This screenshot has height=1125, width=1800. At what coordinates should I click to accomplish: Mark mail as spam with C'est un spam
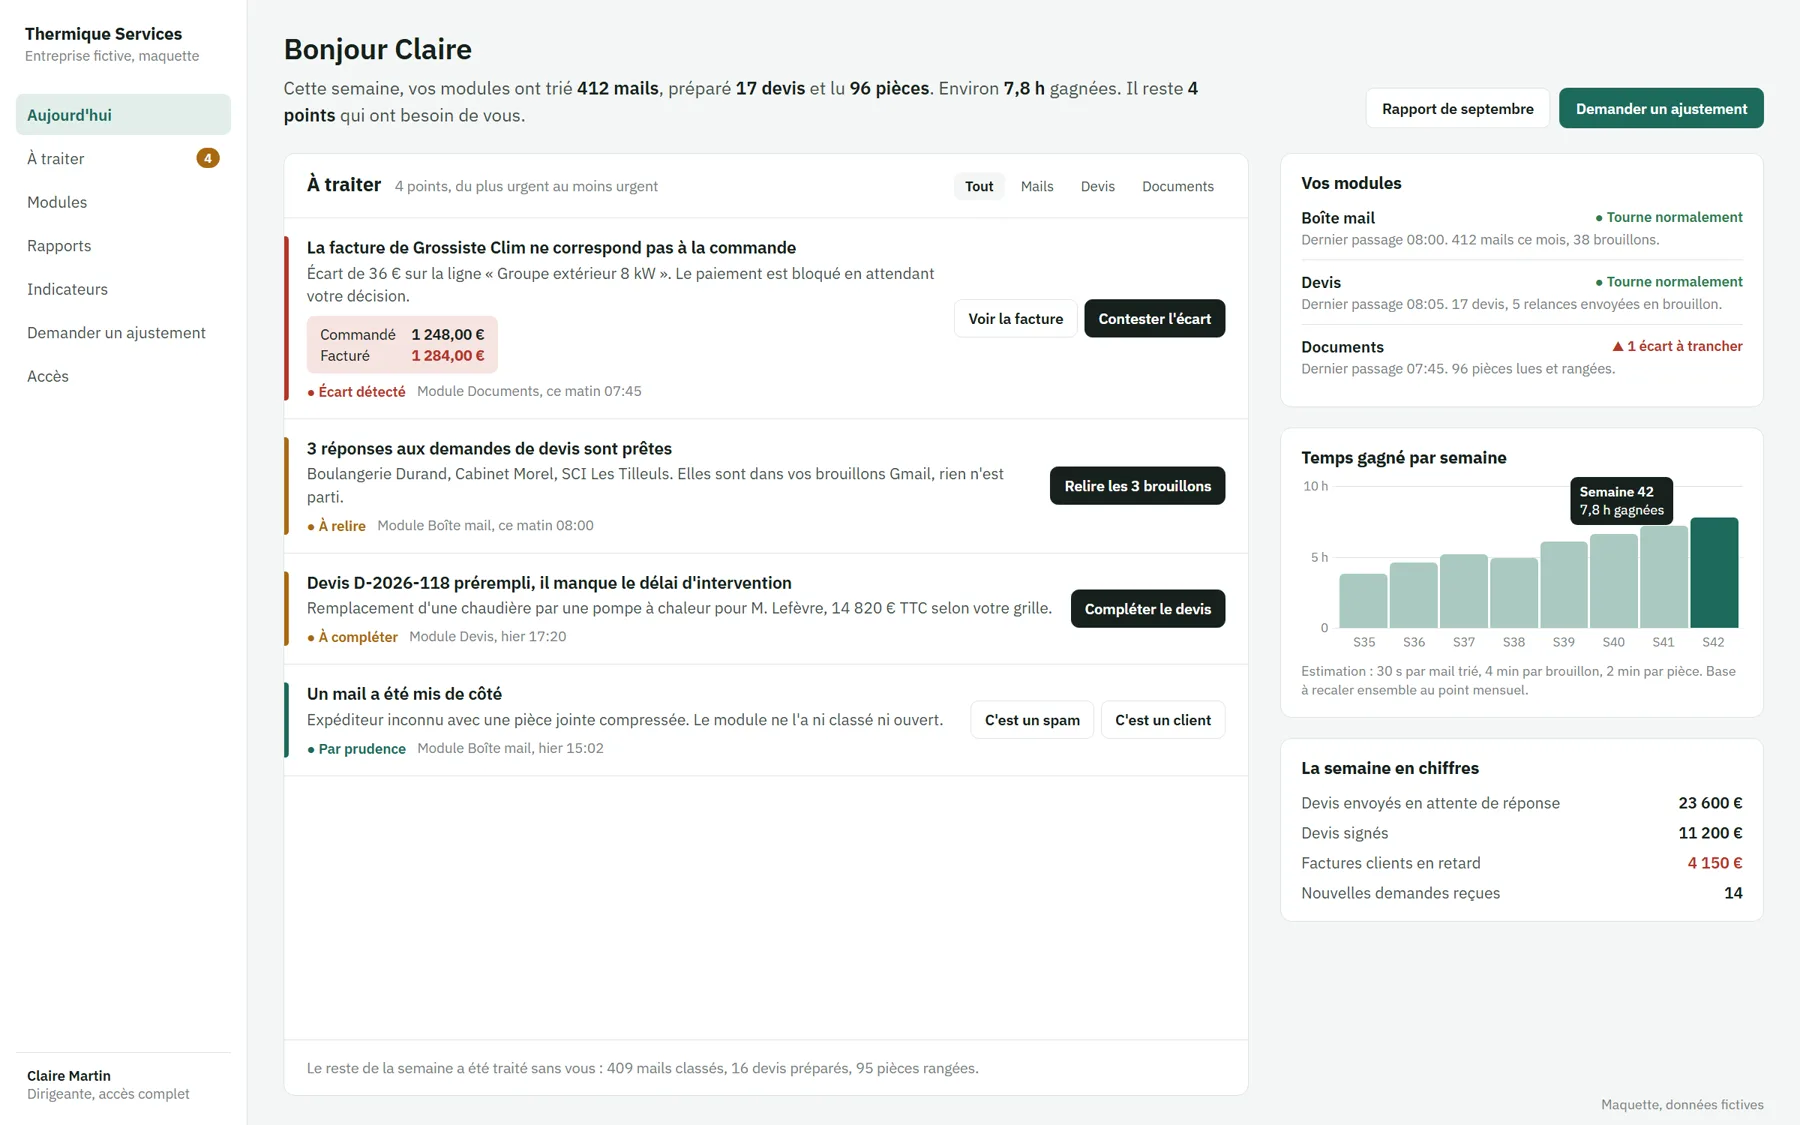click(1032, 720)
